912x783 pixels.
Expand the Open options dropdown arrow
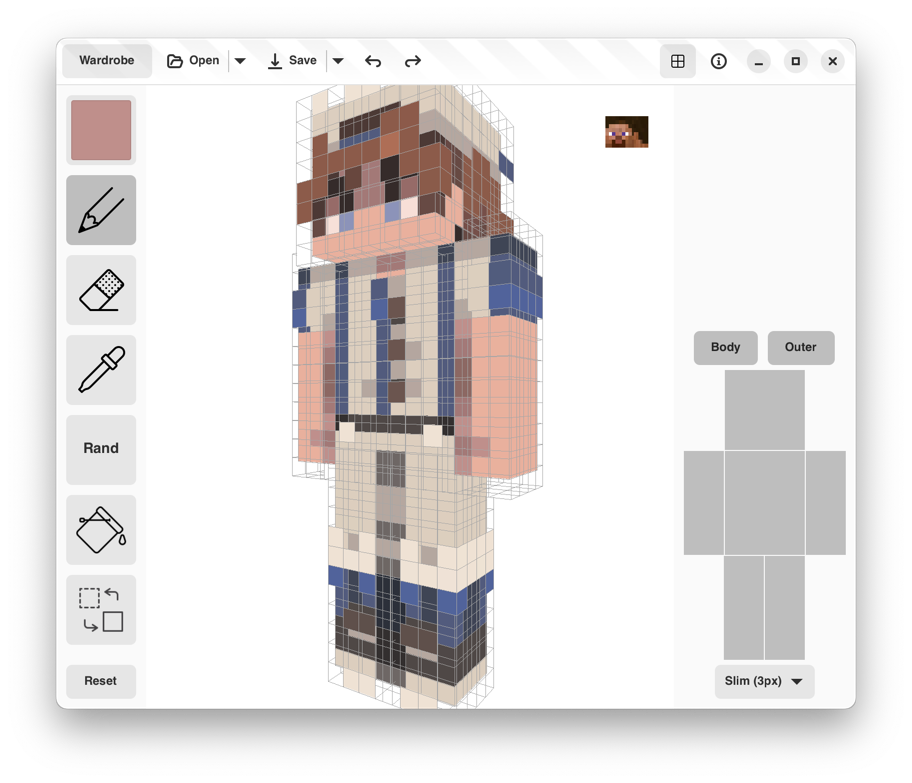click(x=240, y=60)
